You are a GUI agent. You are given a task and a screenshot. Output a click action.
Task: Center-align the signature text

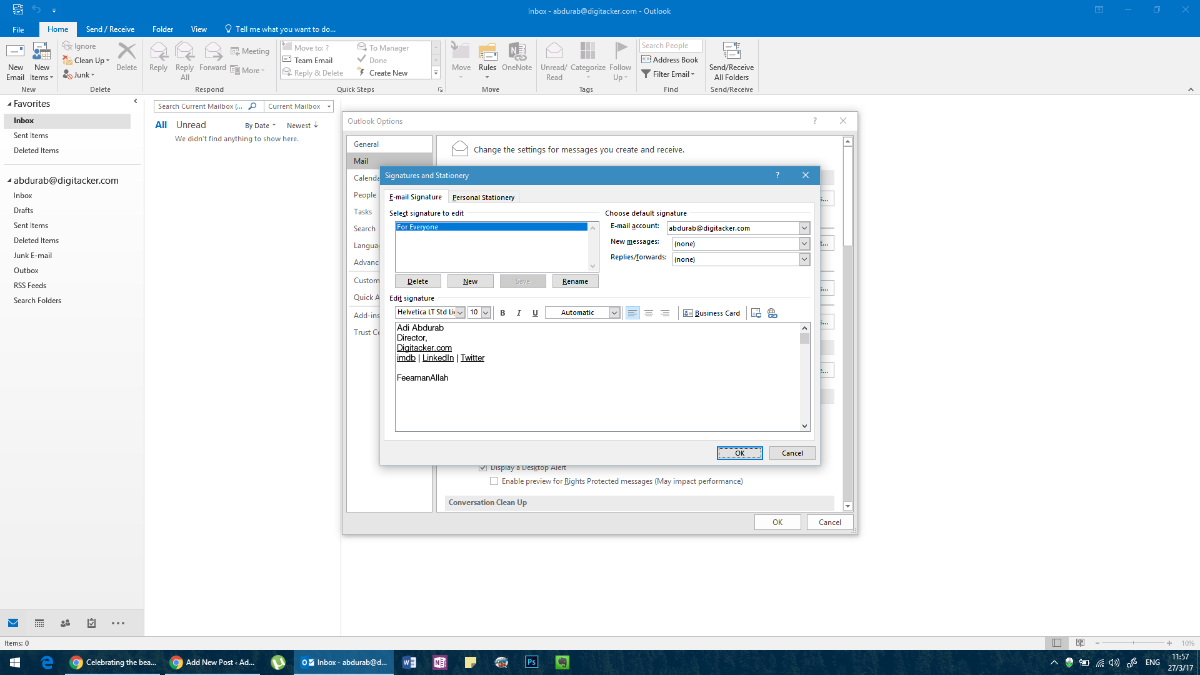tap(649, 313)
